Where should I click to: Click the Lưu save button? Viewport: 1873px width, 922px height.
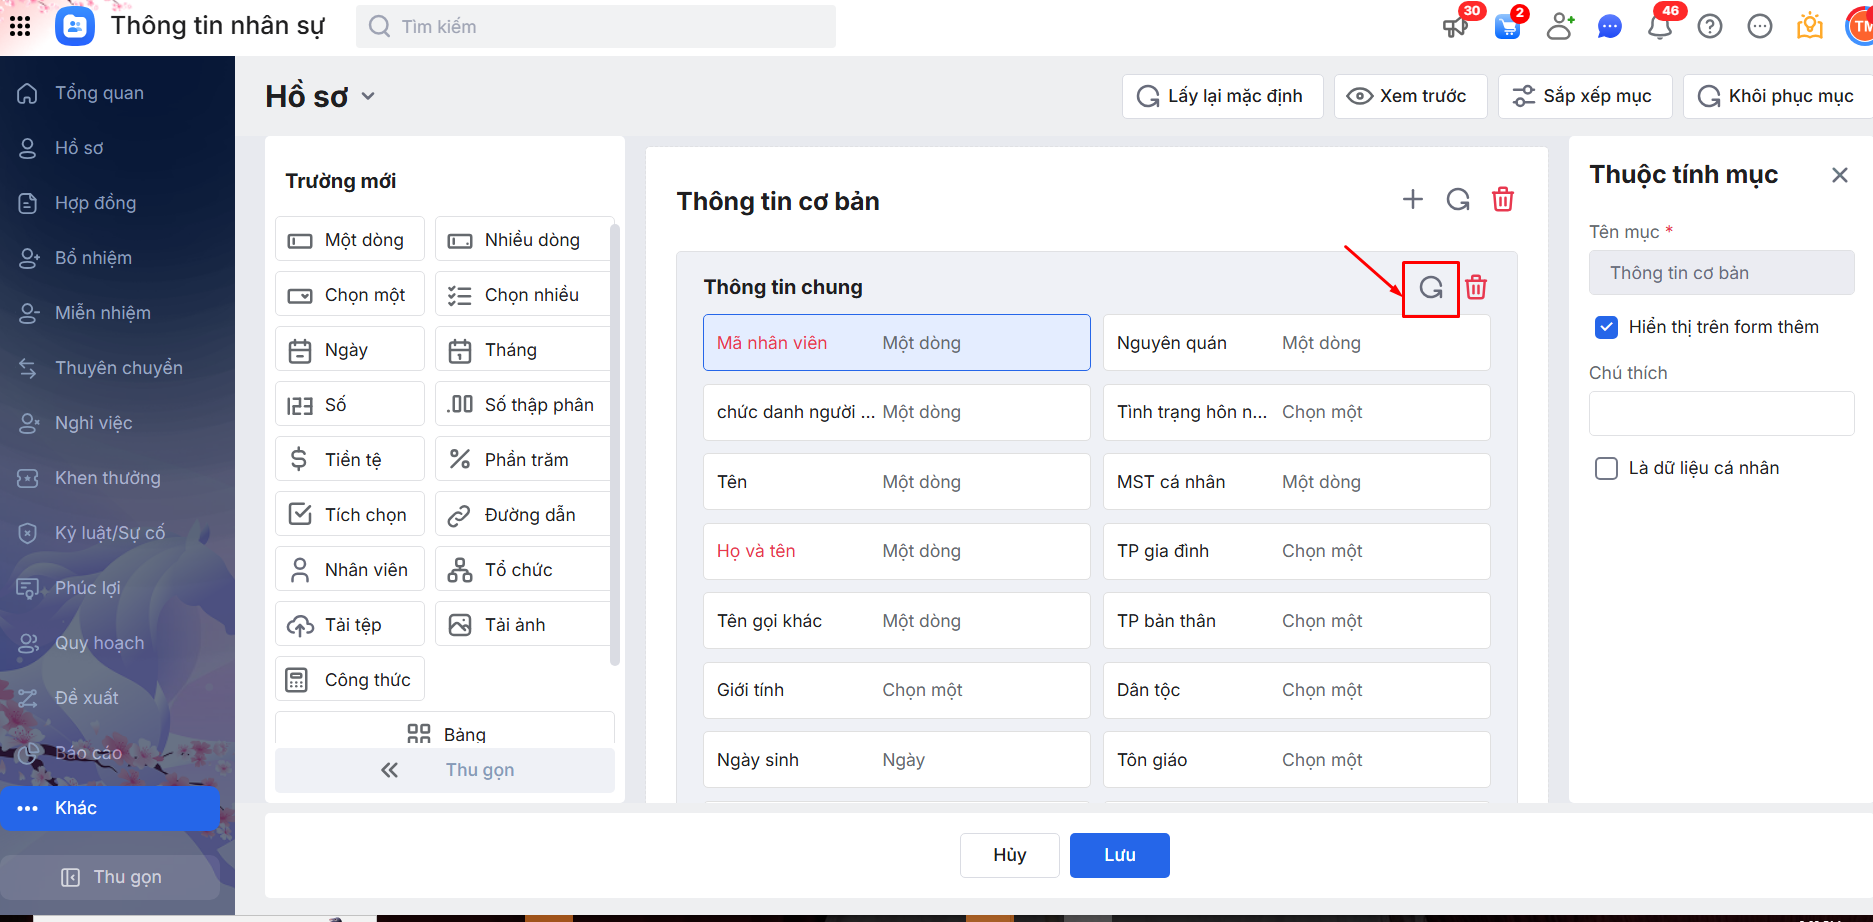(1120, 855)
